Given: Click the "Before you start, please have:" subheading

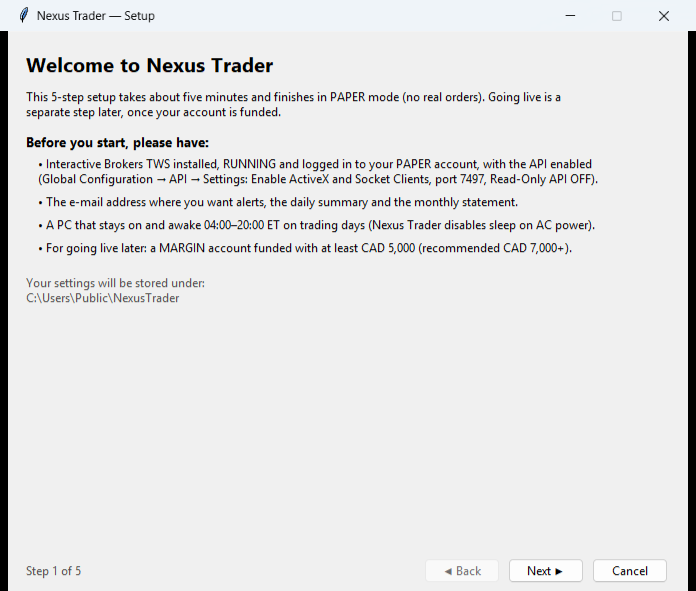Looking at the screenshot, I should point(117,143).
